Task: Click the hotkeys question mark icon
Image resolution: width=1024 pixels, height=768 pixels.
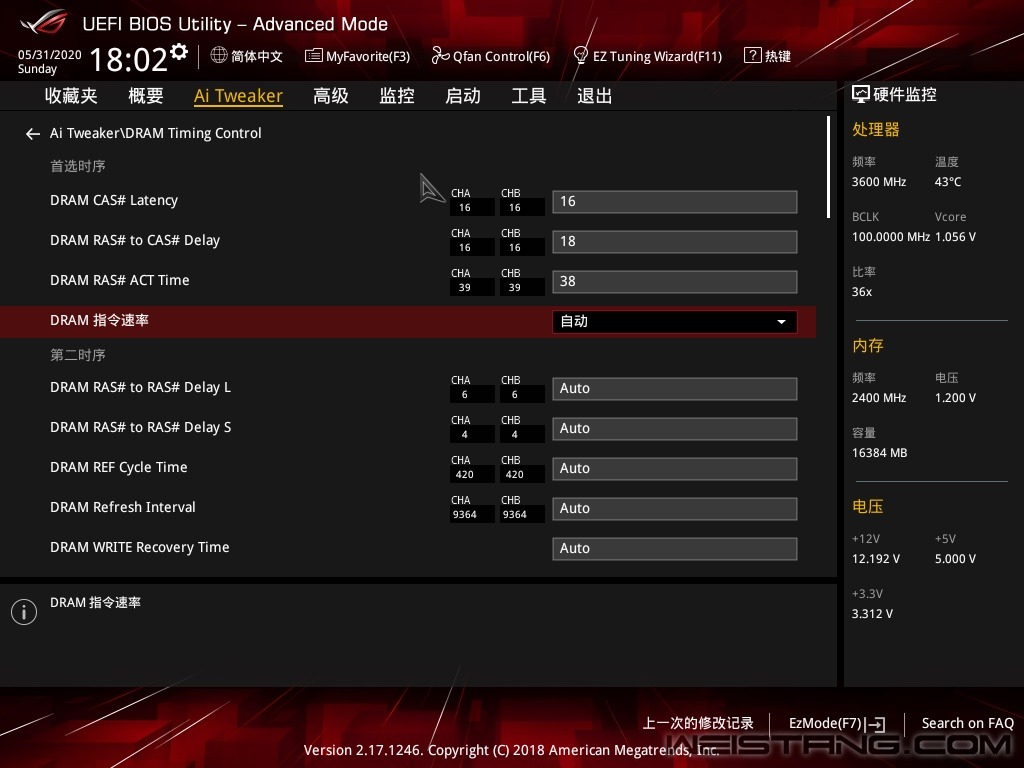Action: pos(752,56)
